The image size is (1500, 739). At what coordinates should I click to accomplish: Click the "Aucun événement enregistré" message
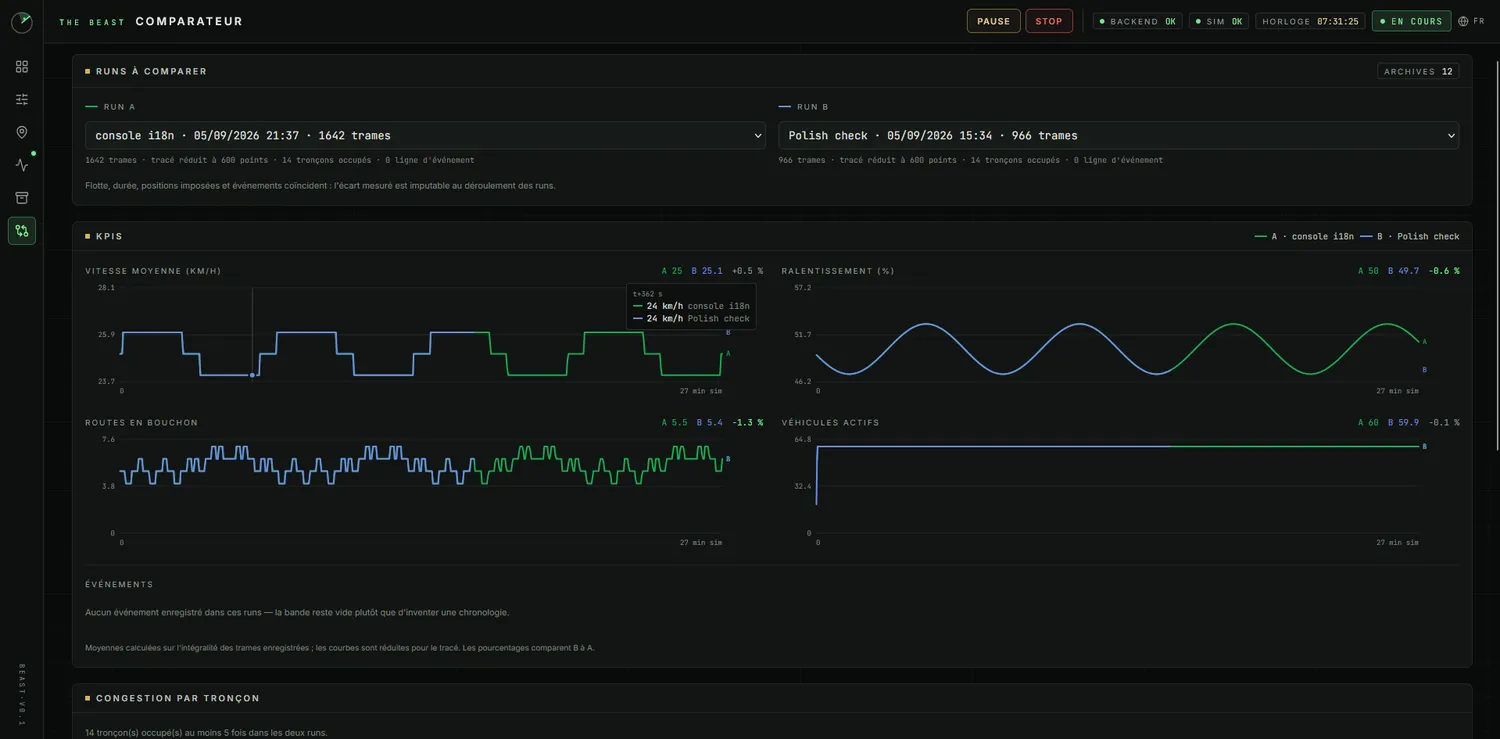[297, 612]
